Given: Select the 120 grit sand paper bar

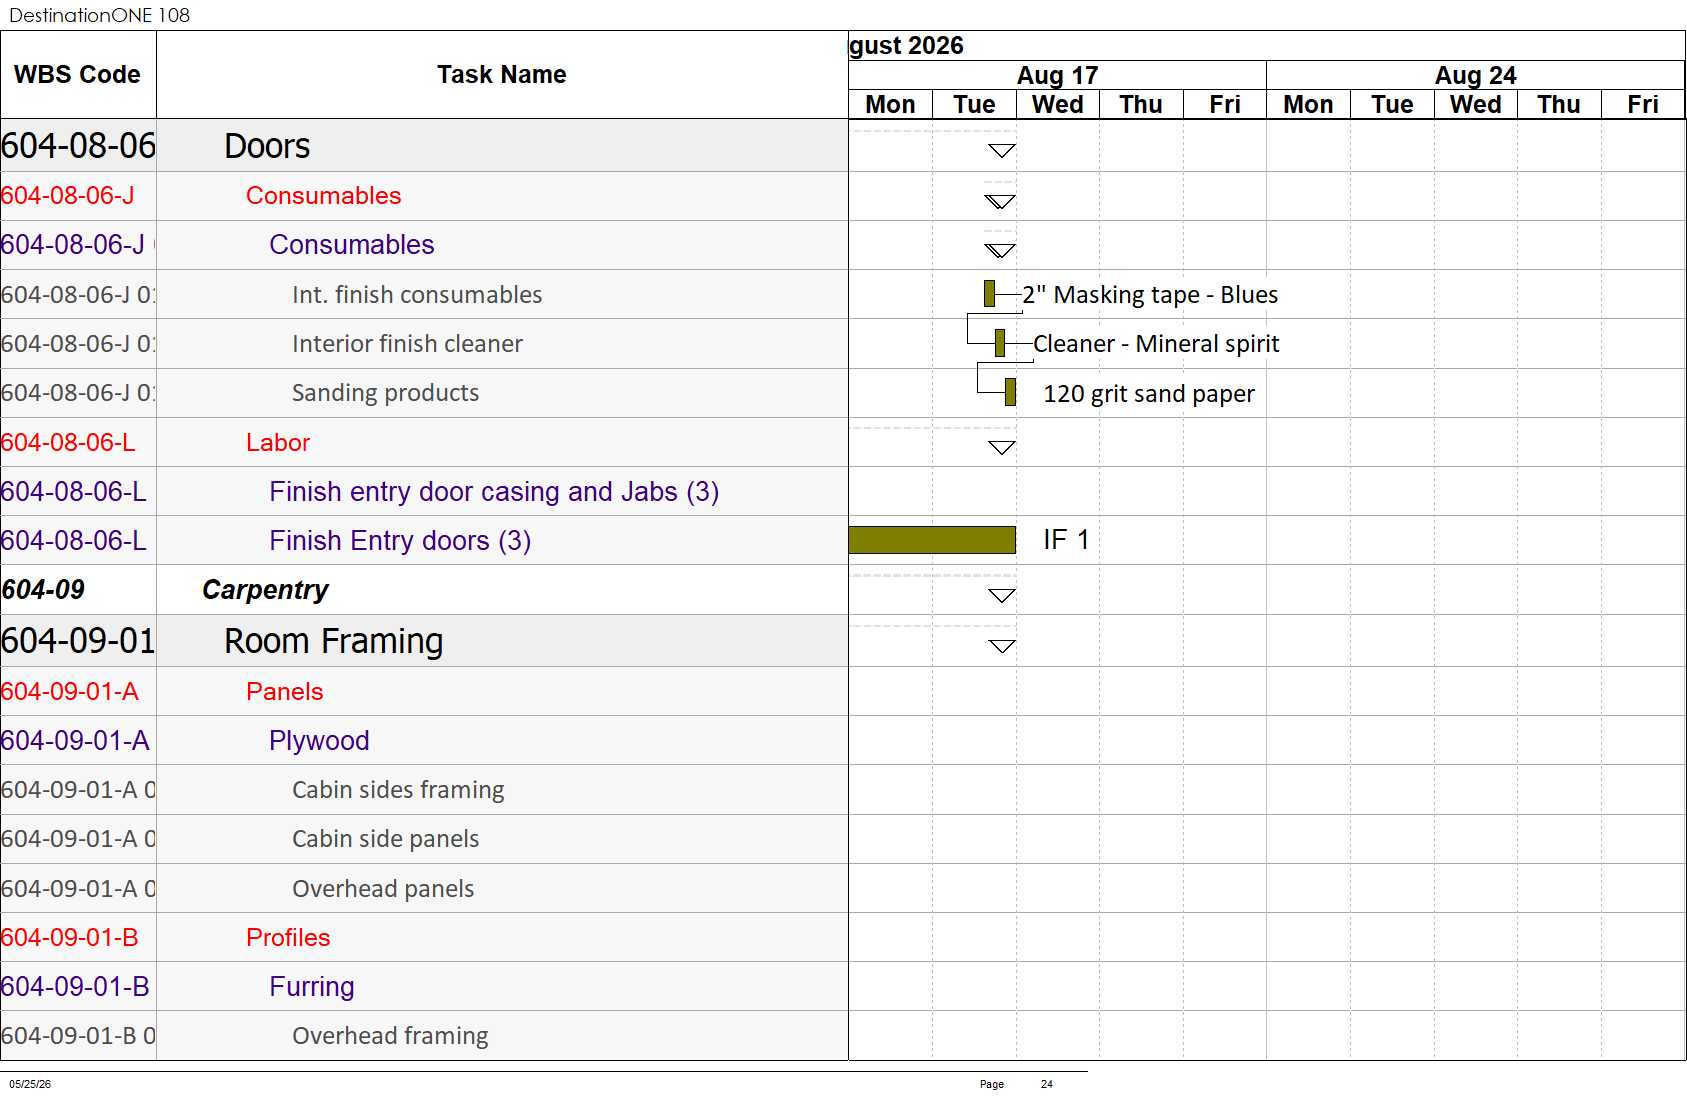Looking at the screenshot, I should (x=1010, y=392).
